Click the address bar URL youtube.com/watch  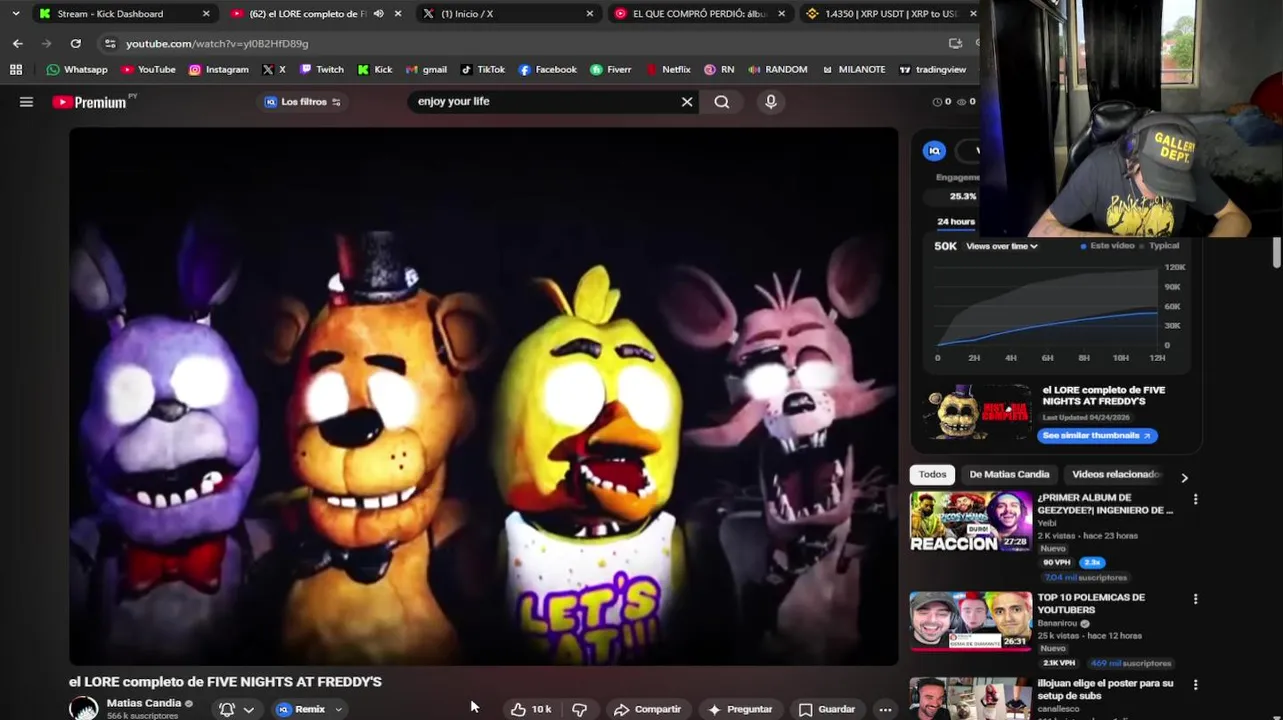coord(217,44)
